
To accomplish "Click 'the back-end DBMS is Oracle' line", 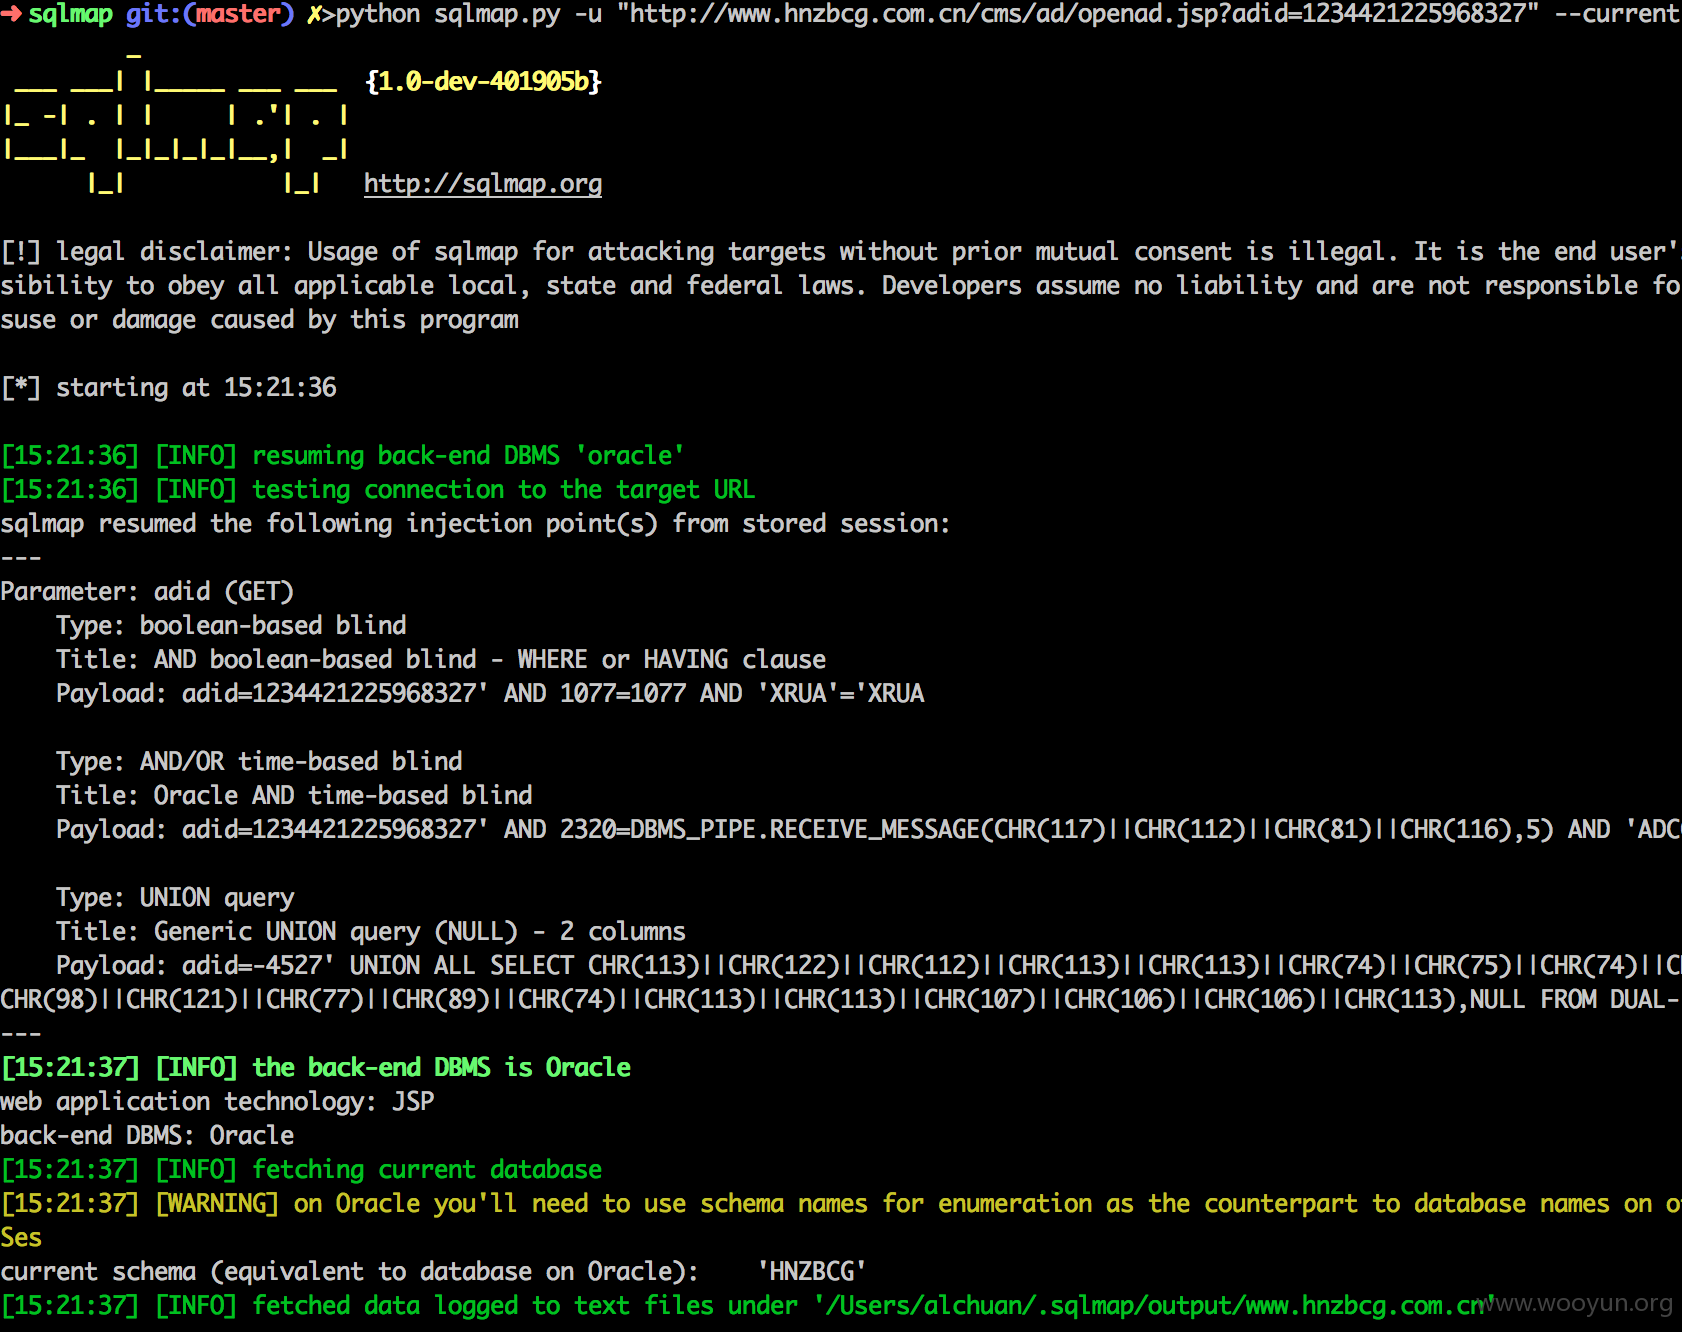I will click(316, 1067).
